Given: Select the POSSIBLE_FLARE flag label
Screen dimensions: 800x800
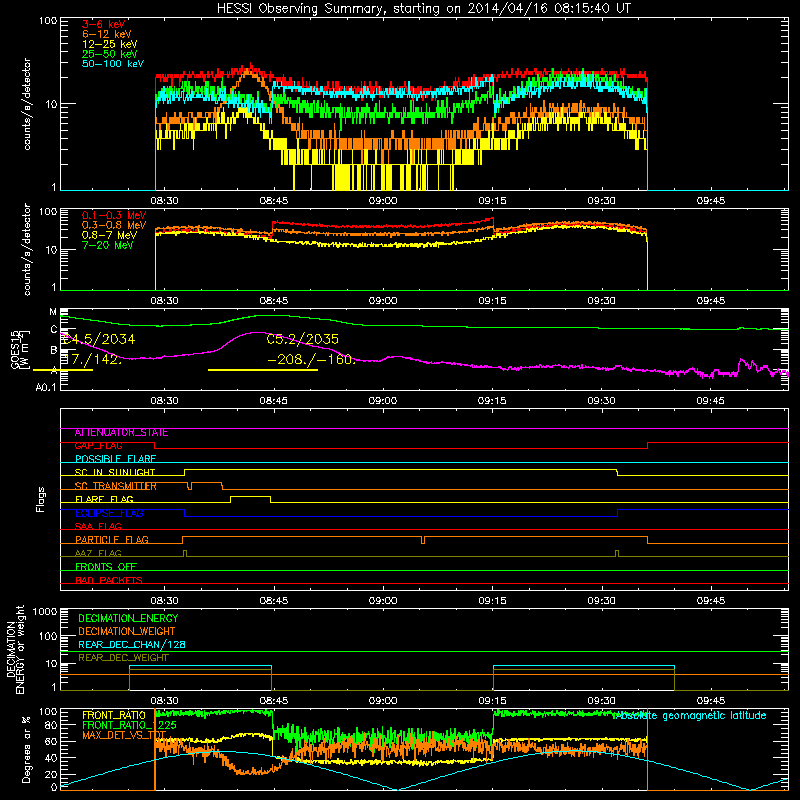Looking at the screenshot, I should pos(115,459).
